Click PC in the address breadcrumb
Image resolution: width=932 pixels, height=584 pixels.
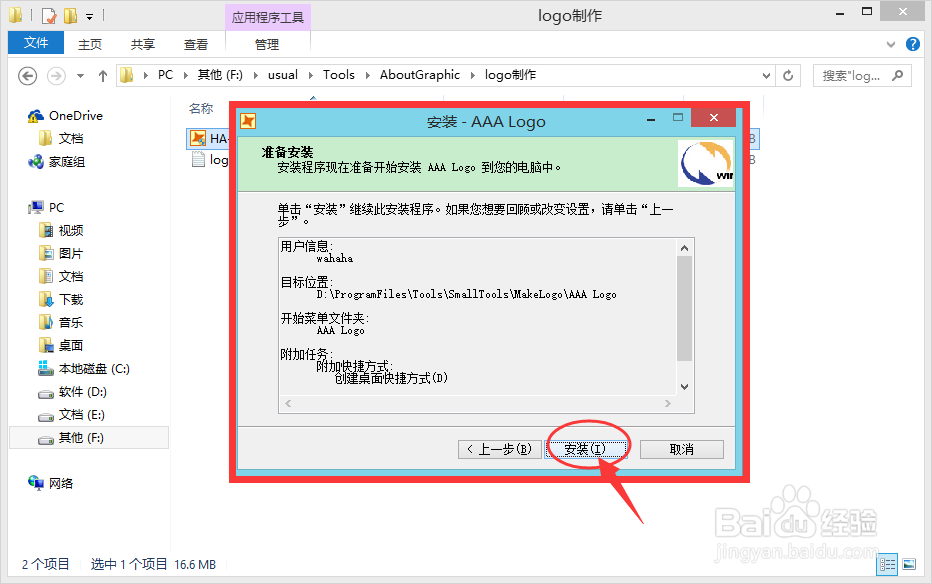[165, 75]
